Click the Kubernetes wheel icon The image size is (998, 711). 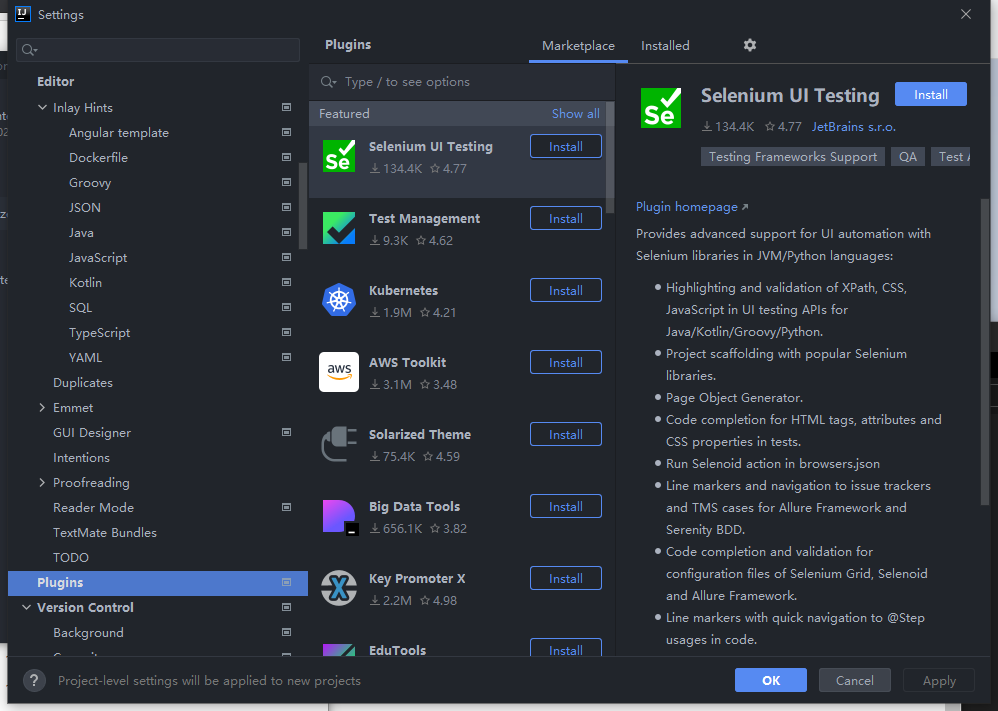[339, 300]
